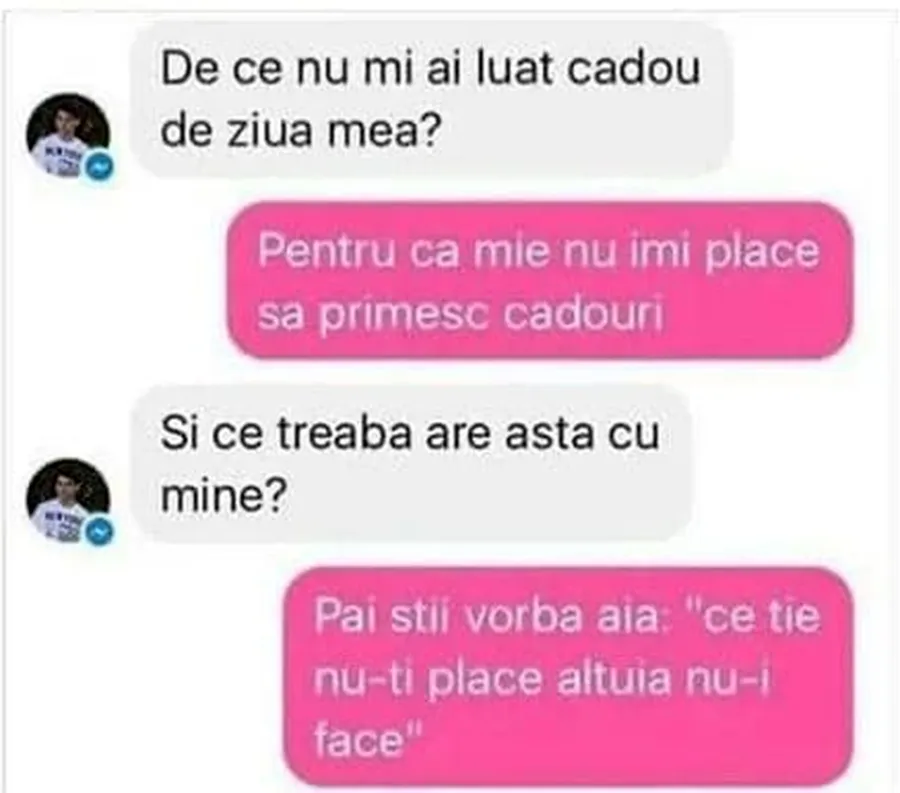Click the word 'Pentru' in the pink reply
This screenshot has width=900, height=793.
327,251
